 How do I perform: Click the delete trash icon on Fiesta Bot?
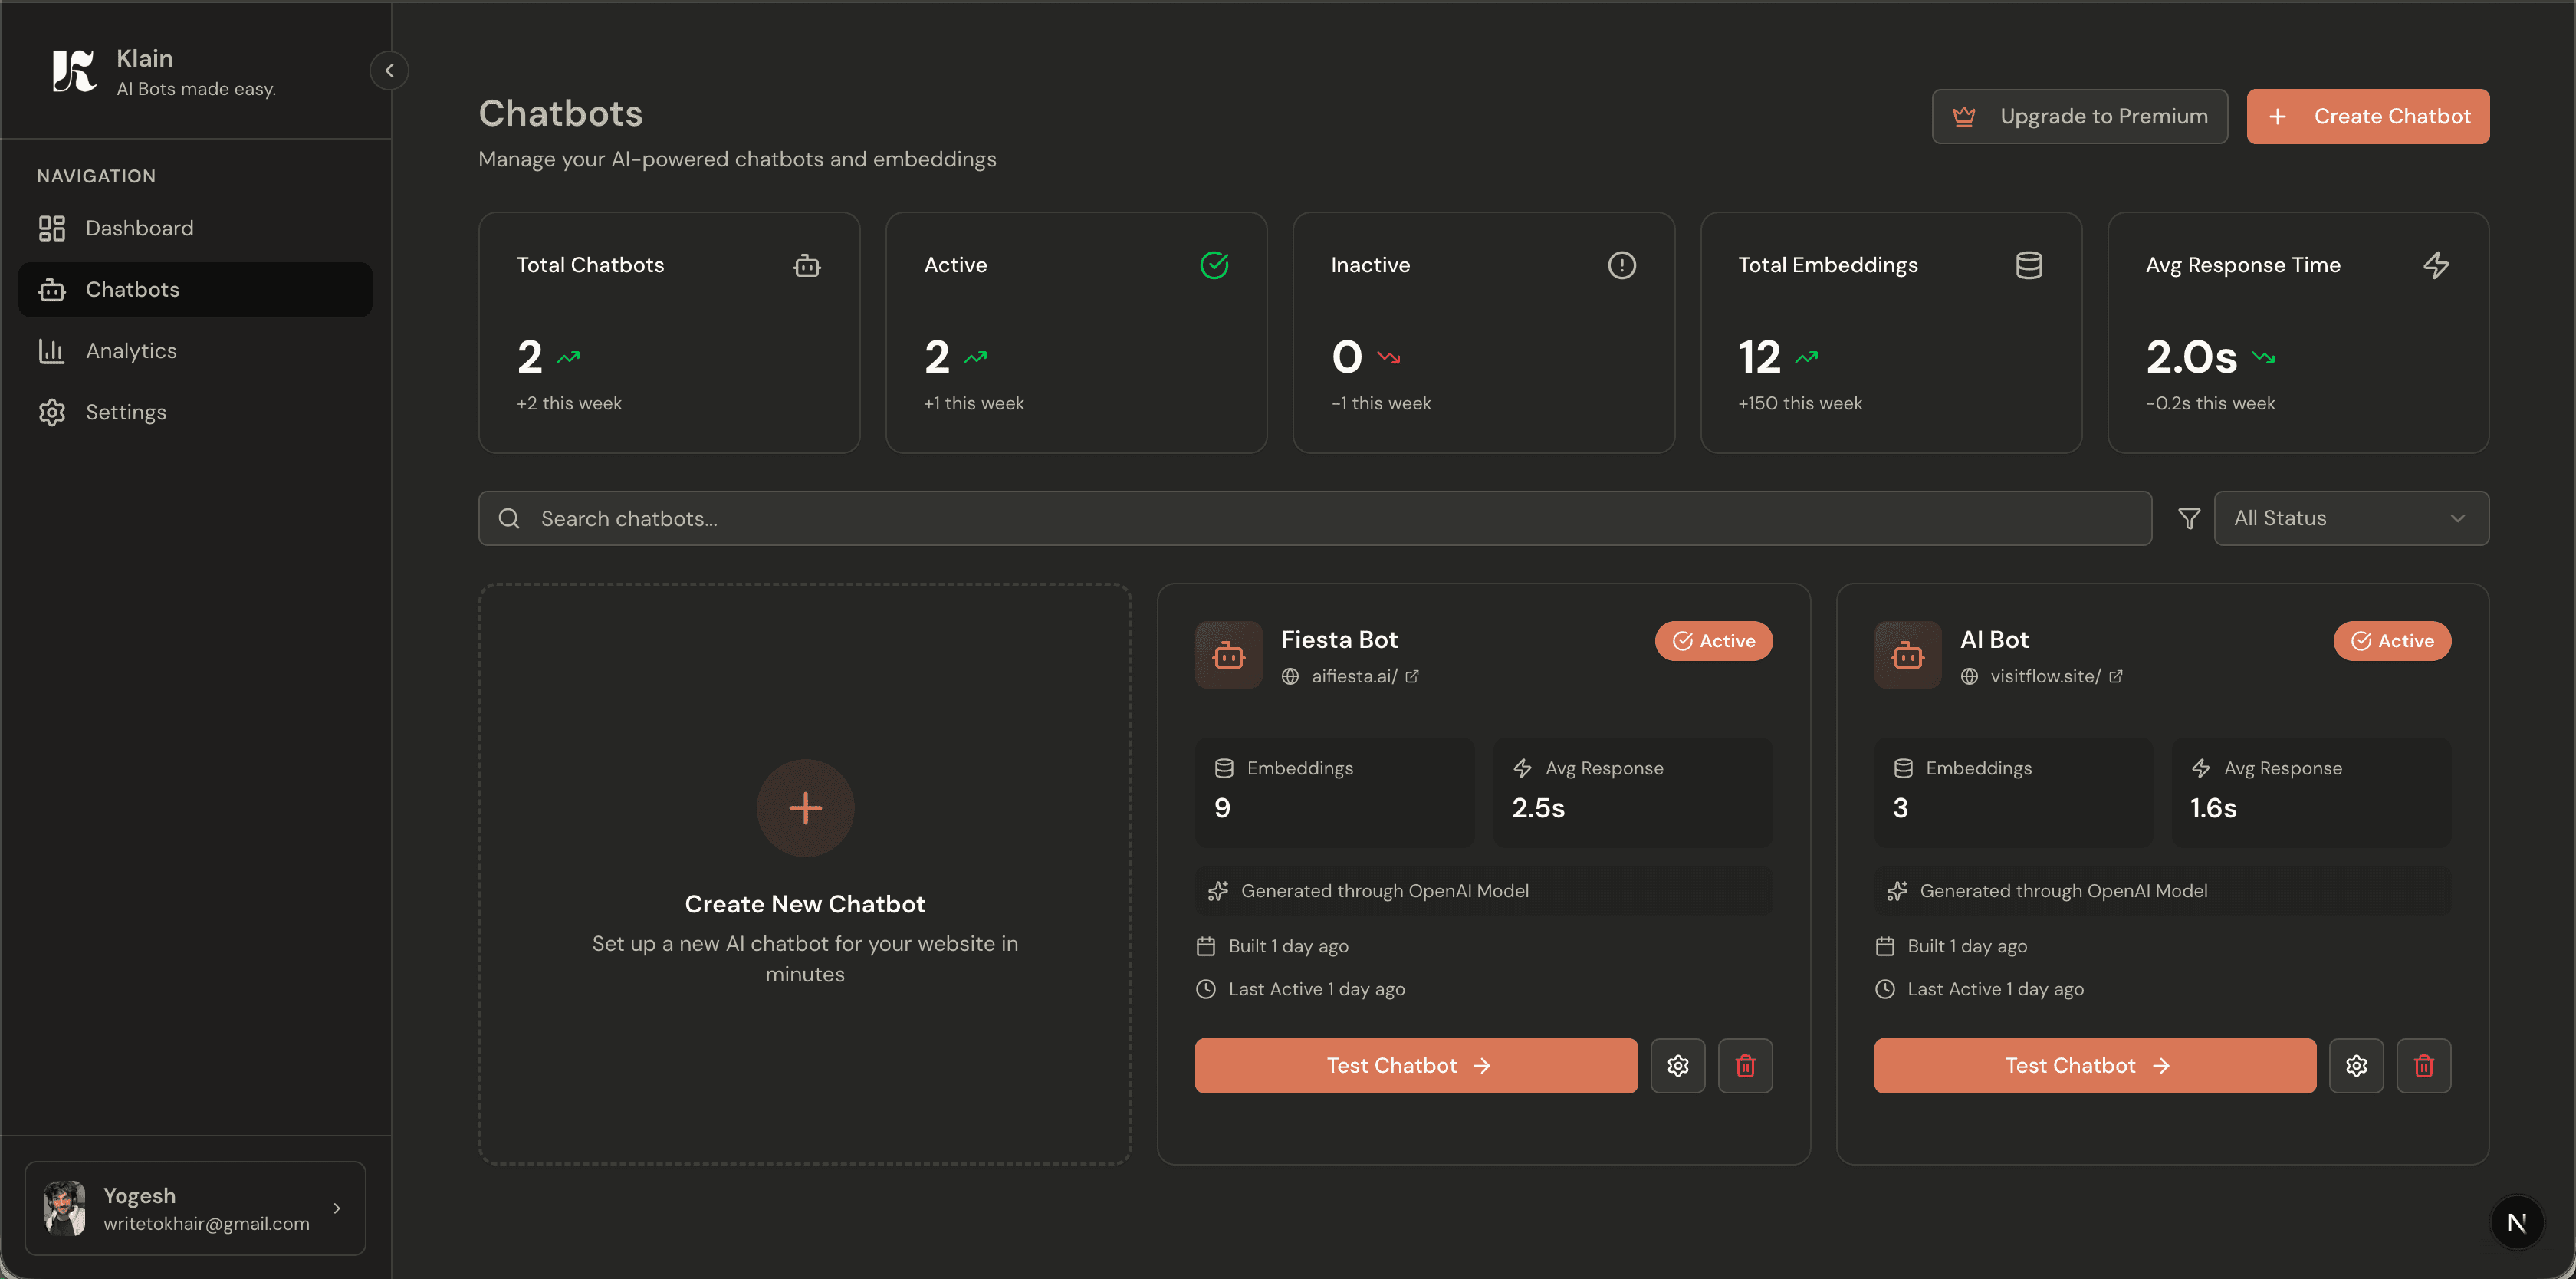(x=1744, y=1065)
